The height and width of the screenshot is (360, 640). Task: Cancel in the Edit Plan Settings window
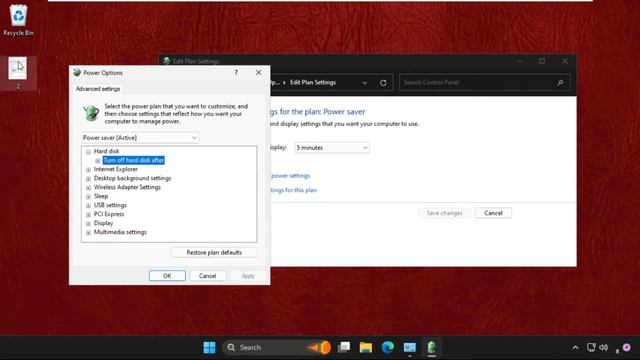click(x=493, y=213)
